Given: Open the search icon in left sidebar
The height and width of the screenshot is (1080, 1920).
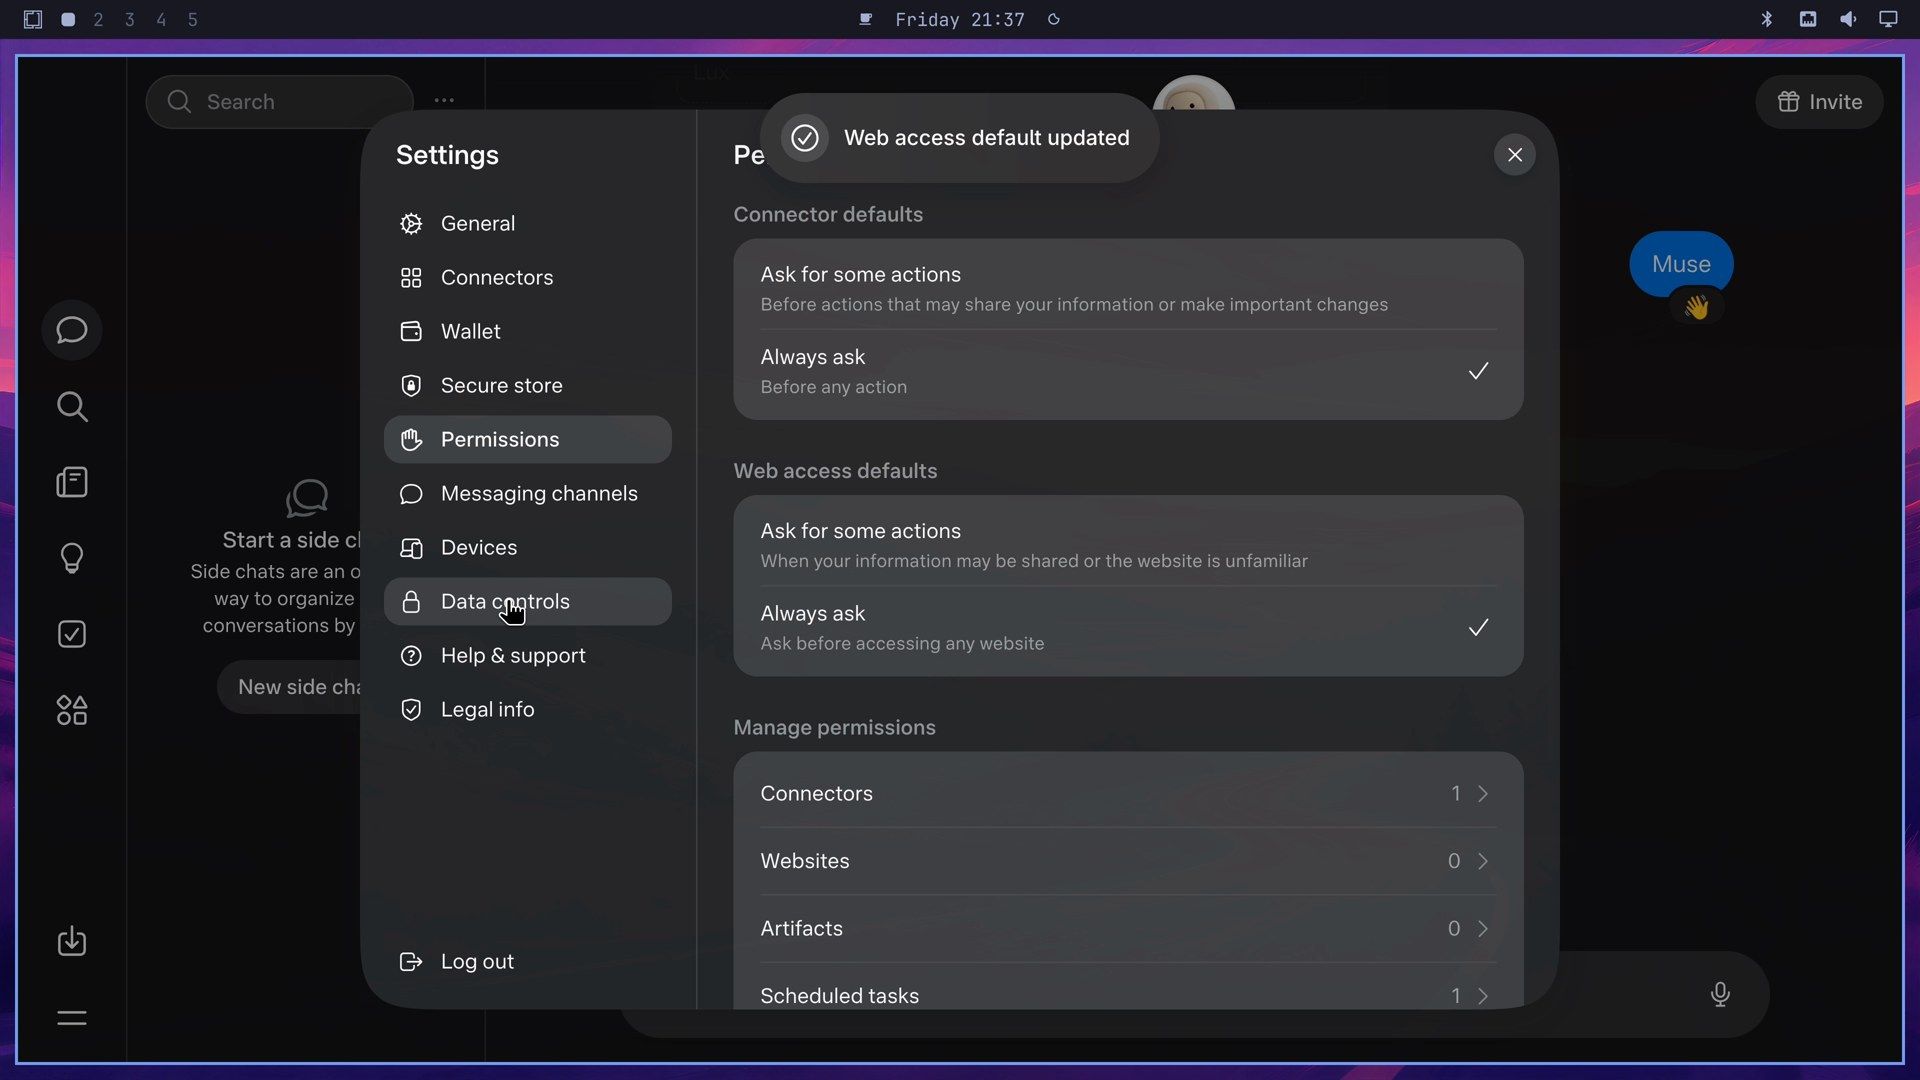Looking at the screenshot, I should tap(72, 406).
